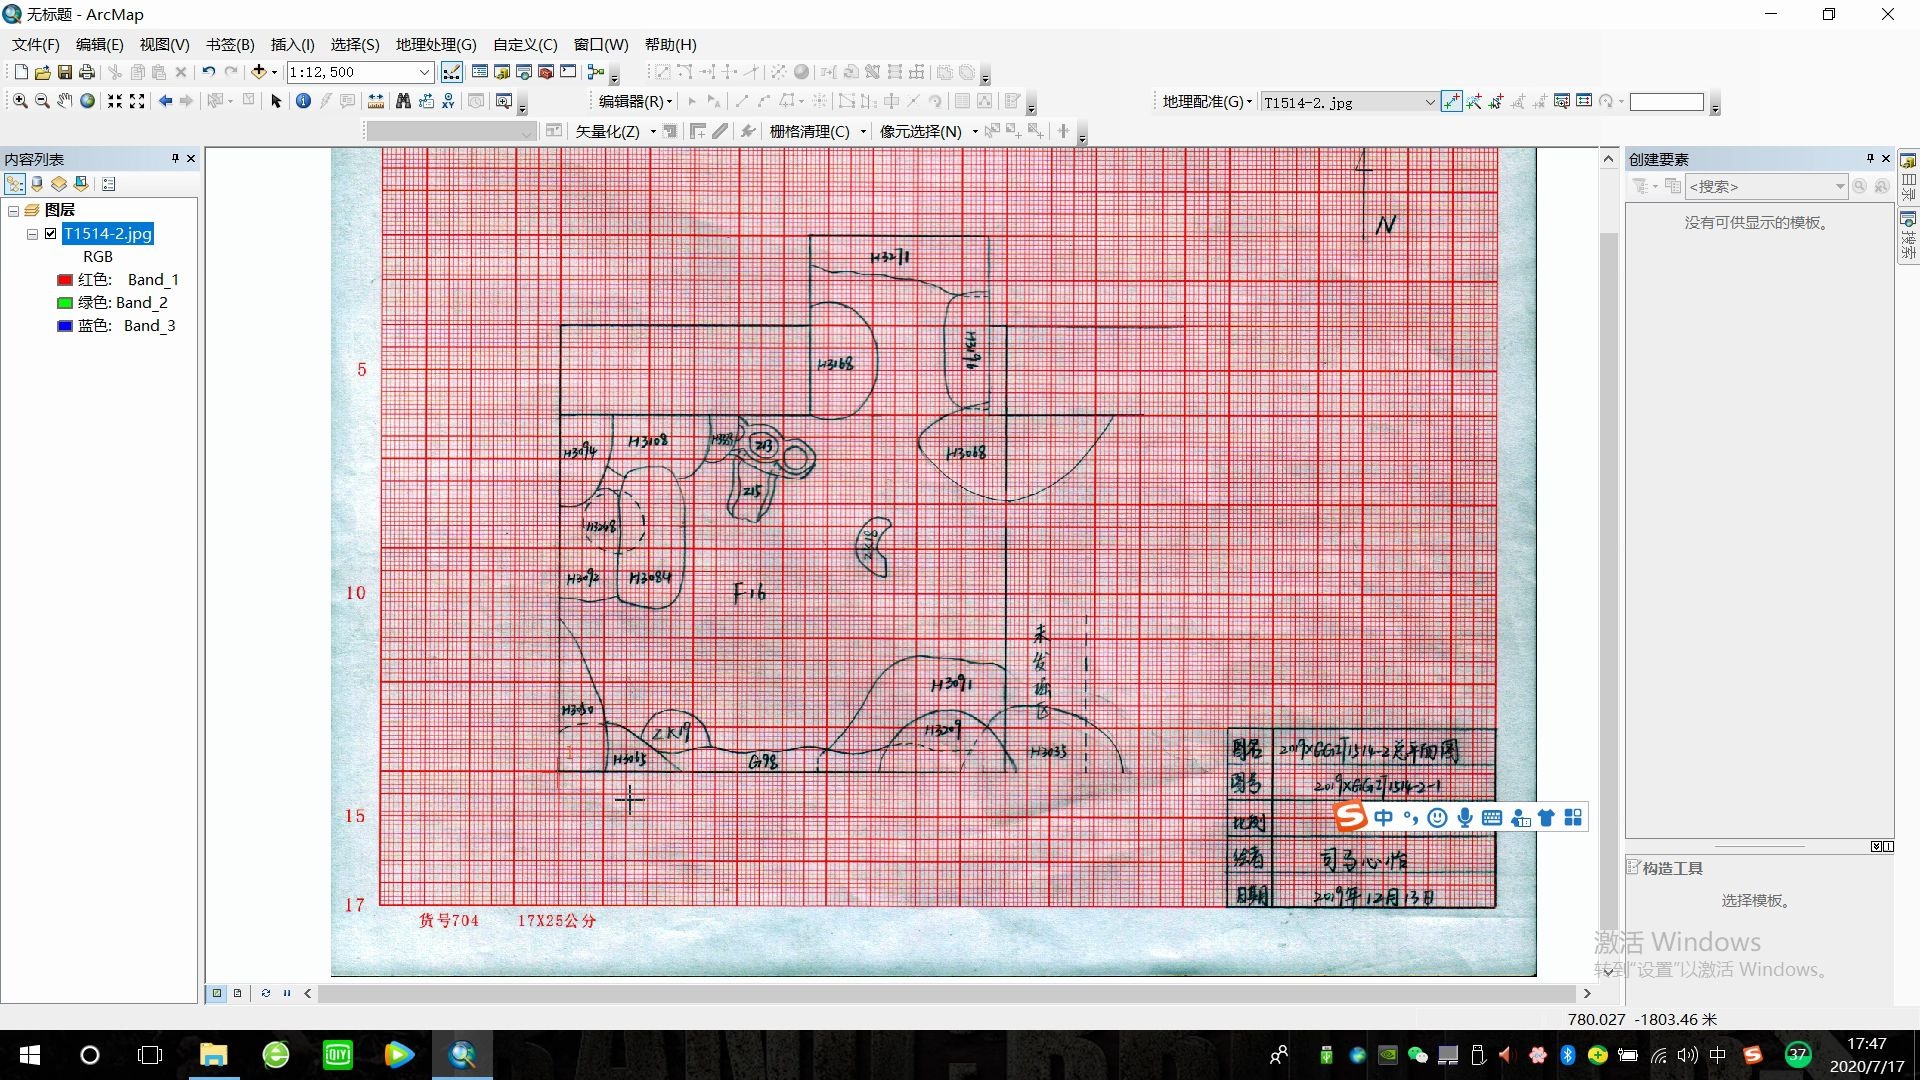Collapse the T1514-2.jpg layer tree node

[32, 234]
